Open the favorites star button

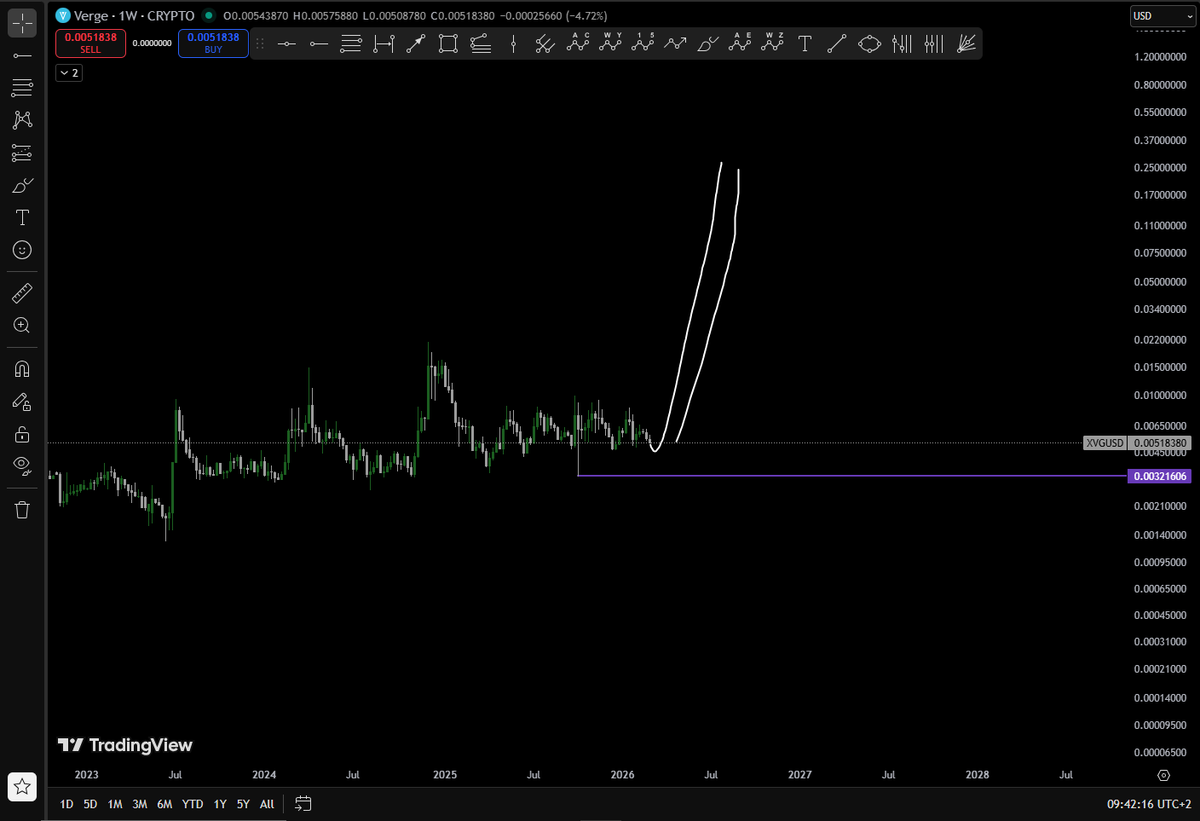[22, 787]
